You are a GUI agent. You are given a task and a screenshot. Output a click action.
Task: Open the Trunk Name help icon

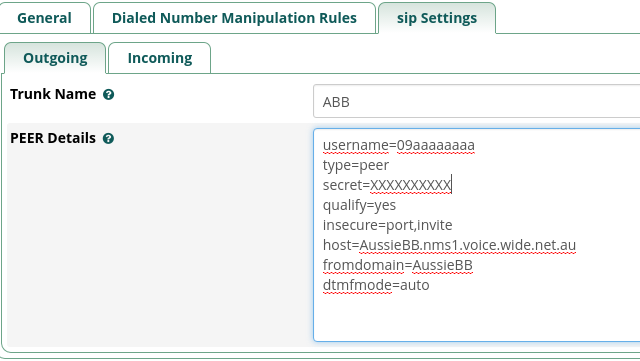(109, 95)
